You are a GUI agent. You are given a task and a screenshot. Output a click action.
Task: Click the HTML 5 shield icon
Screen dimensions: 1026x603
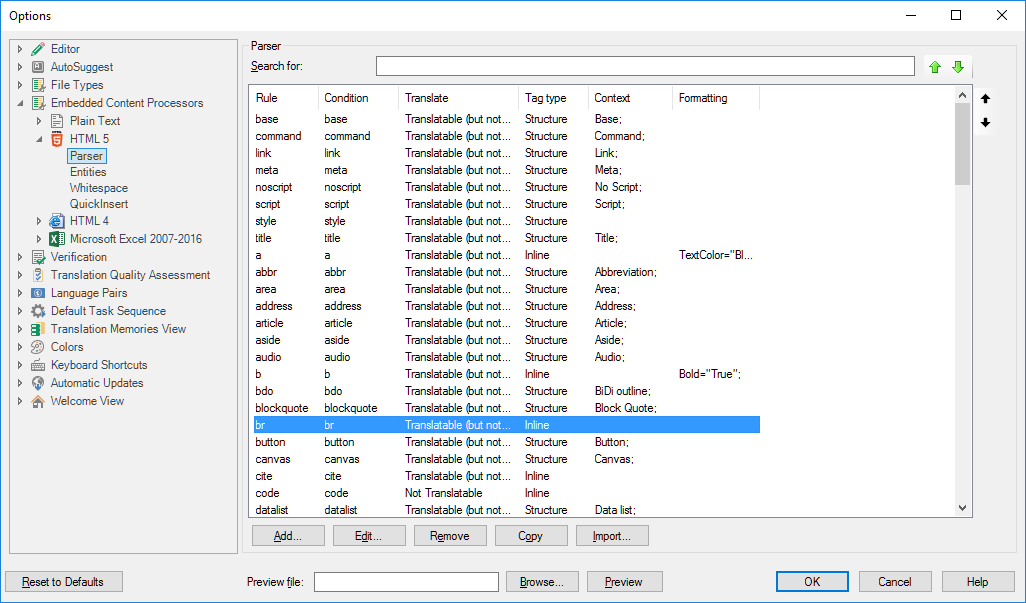click(57, 139)
